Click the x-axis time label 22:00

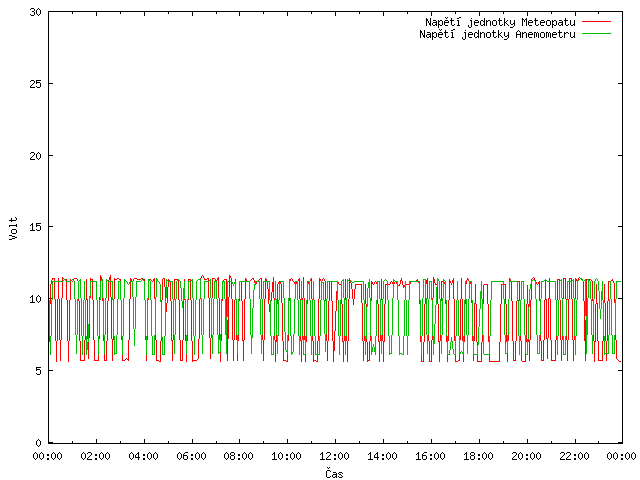[x=574, y=456]
